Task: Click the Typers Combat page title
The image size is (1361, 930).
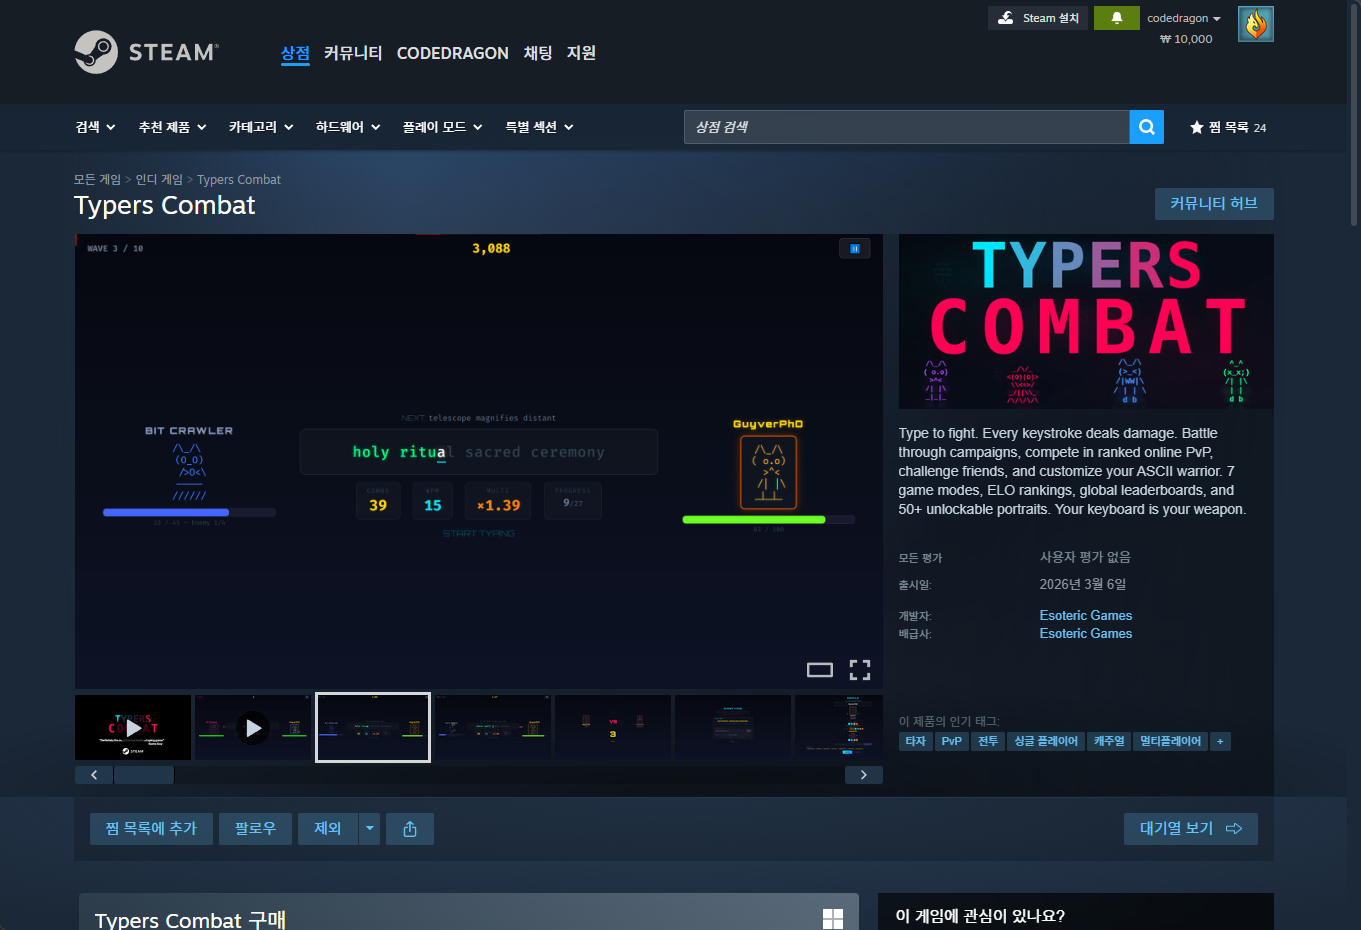Action: tap(165, 206)
